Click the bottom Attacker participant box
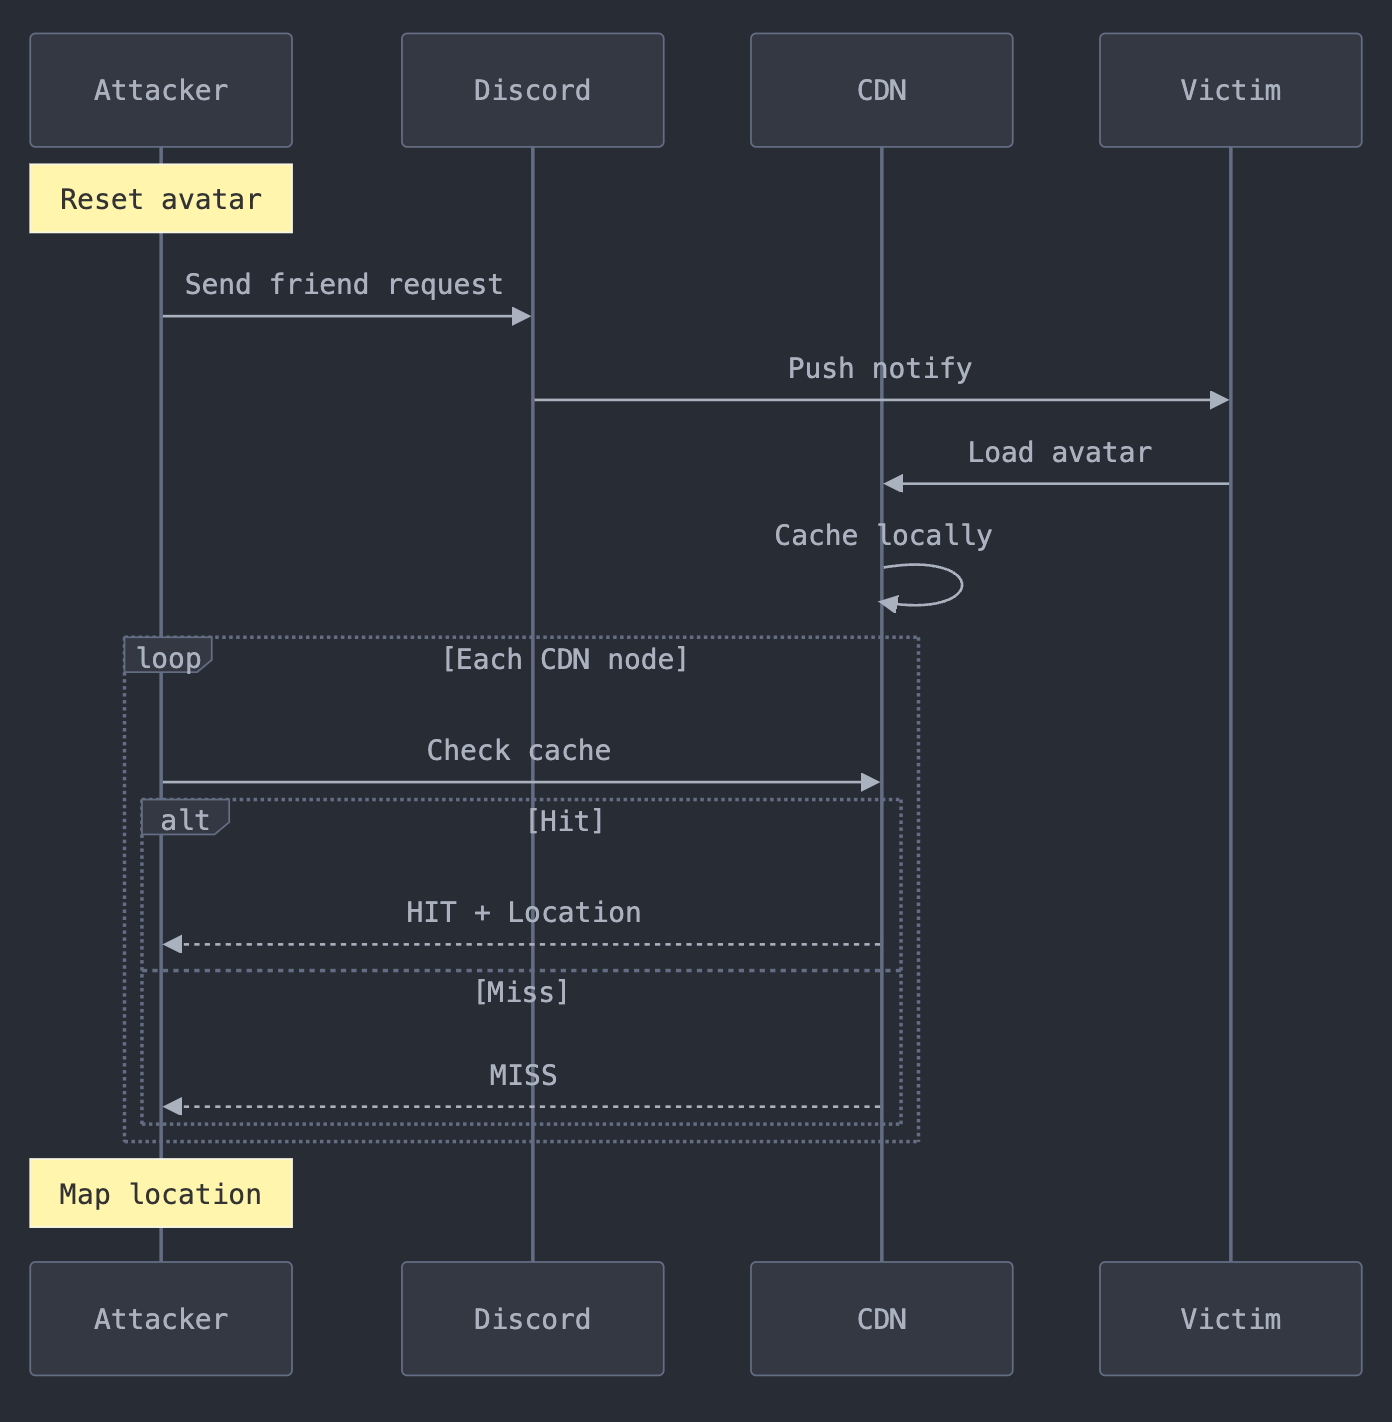Screen dimensions: 1392x1422 (x=160, y=1318)
